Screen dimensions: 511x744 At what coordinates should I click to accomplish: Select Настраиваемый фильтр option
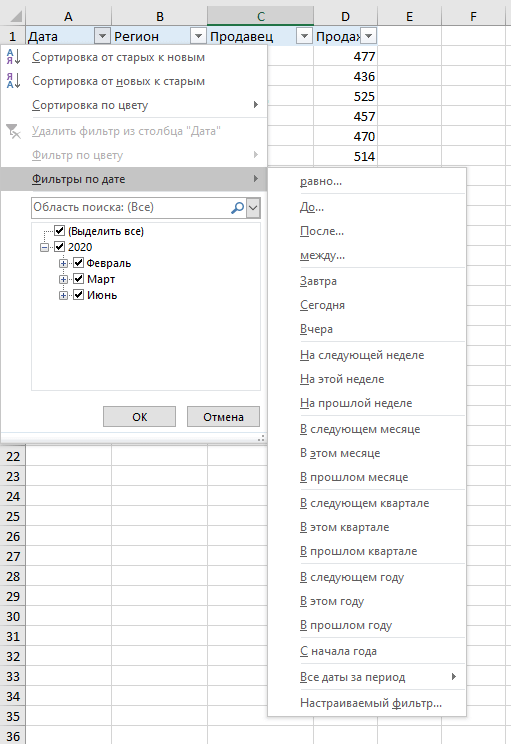point(371,703)
